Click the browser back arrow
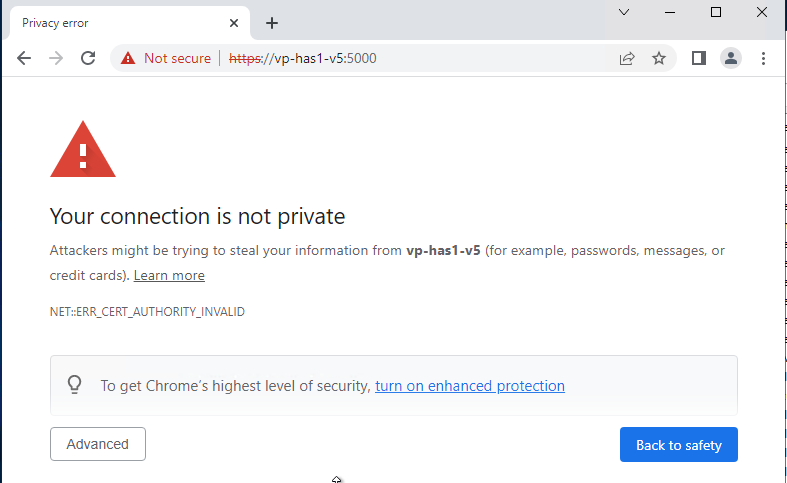 pos(24,58)
